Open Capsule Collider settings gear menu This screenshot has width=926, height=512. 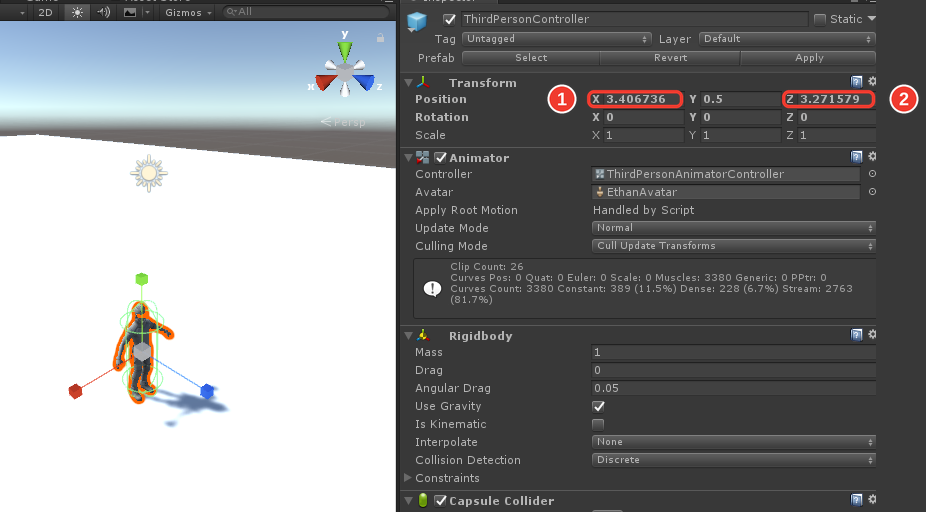(872, 499)
